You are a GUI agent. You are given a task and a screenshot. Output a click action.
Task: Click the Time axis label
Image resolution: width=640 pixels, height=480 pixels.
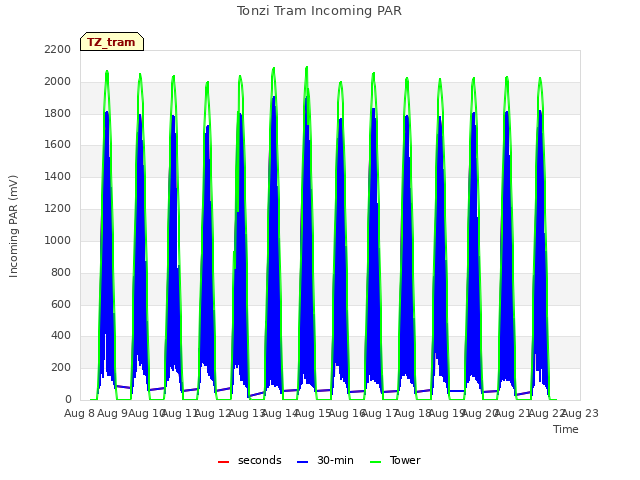pos(565,429)
